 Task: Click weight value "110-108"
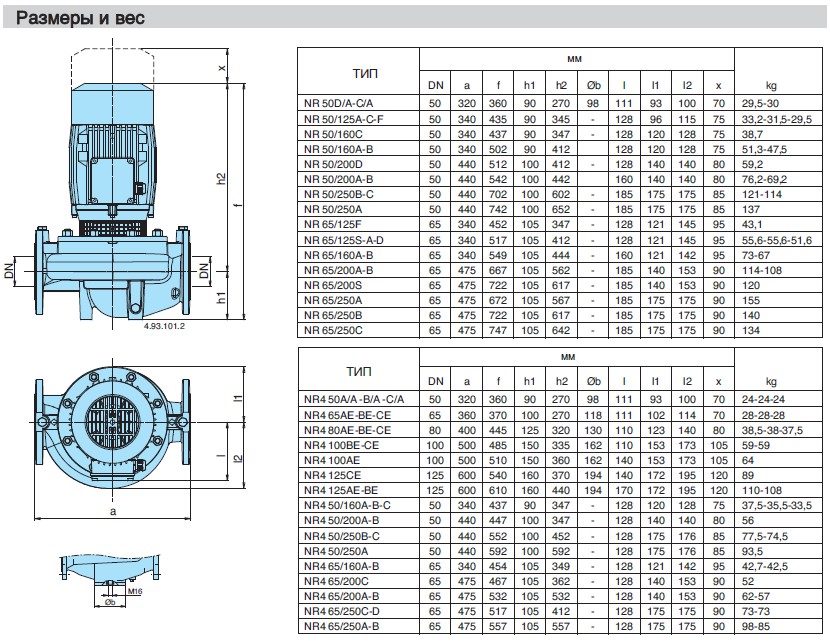click(761, 491)
